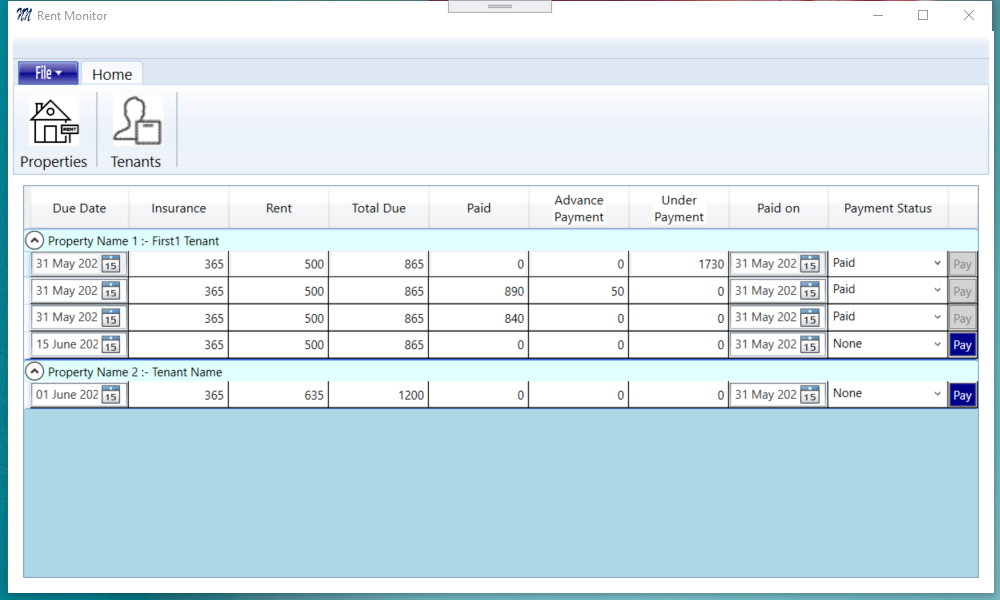Screen dimensions: 1000x600
Task: Open Due Date calendar for 15 June row
Action: (x=111, y=345)
